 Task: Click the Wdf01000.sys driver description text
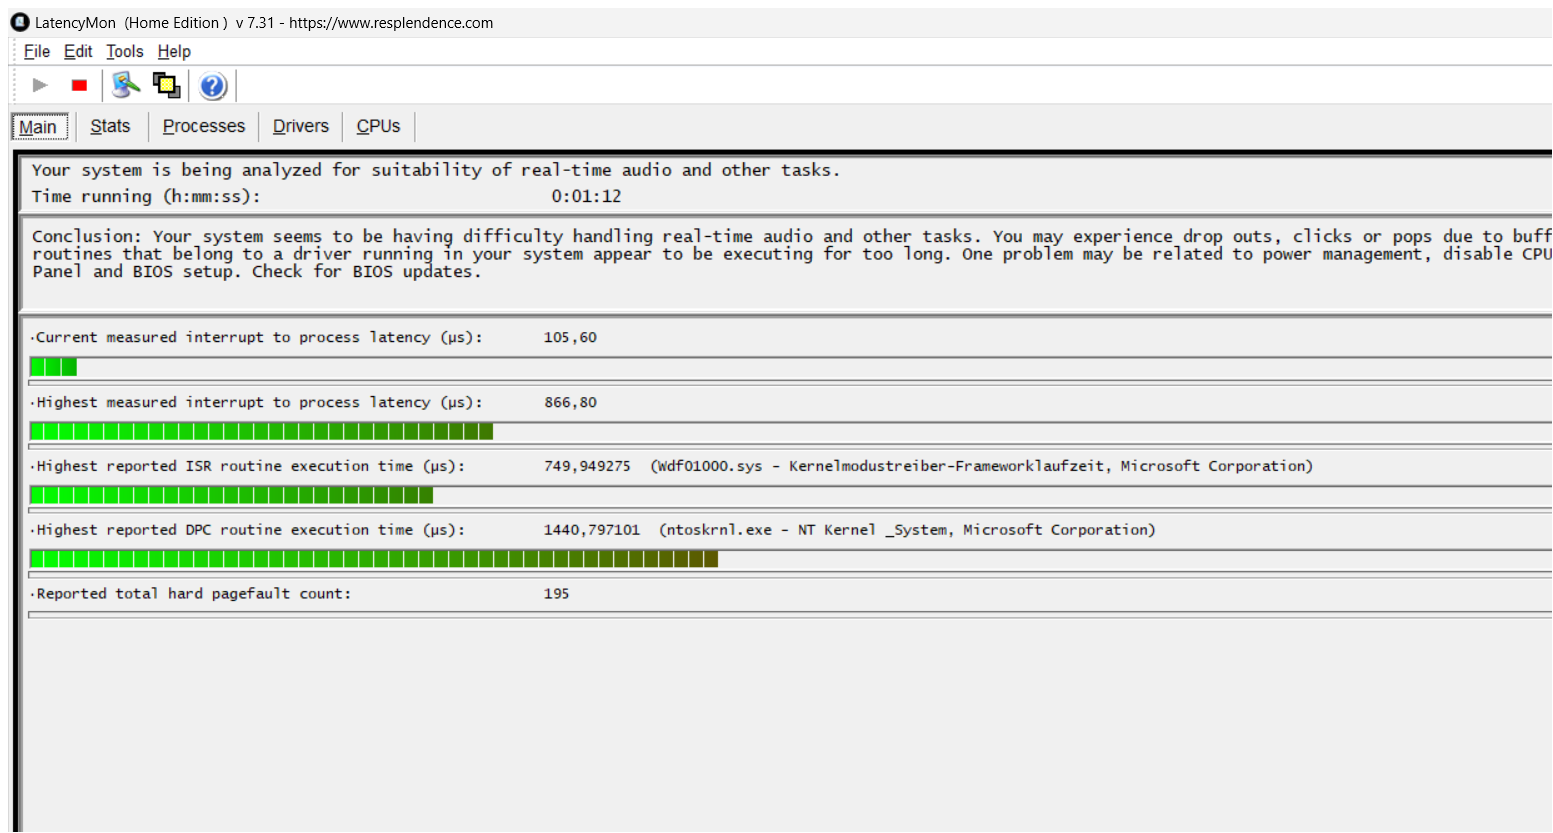pos(981,466)
